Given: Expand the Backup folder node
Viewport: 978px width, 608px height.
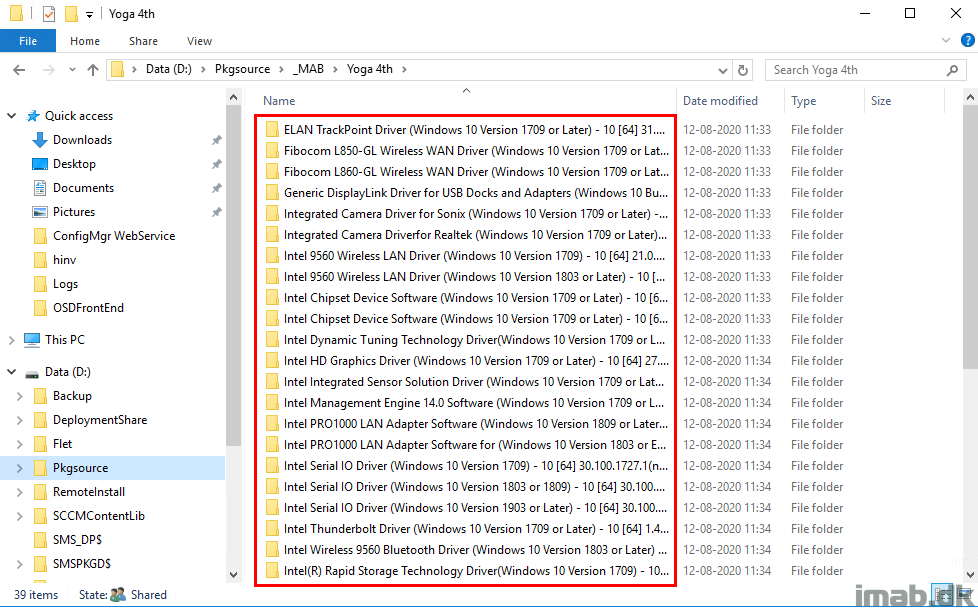Looking at the screenshot, I should pos(19,396).
